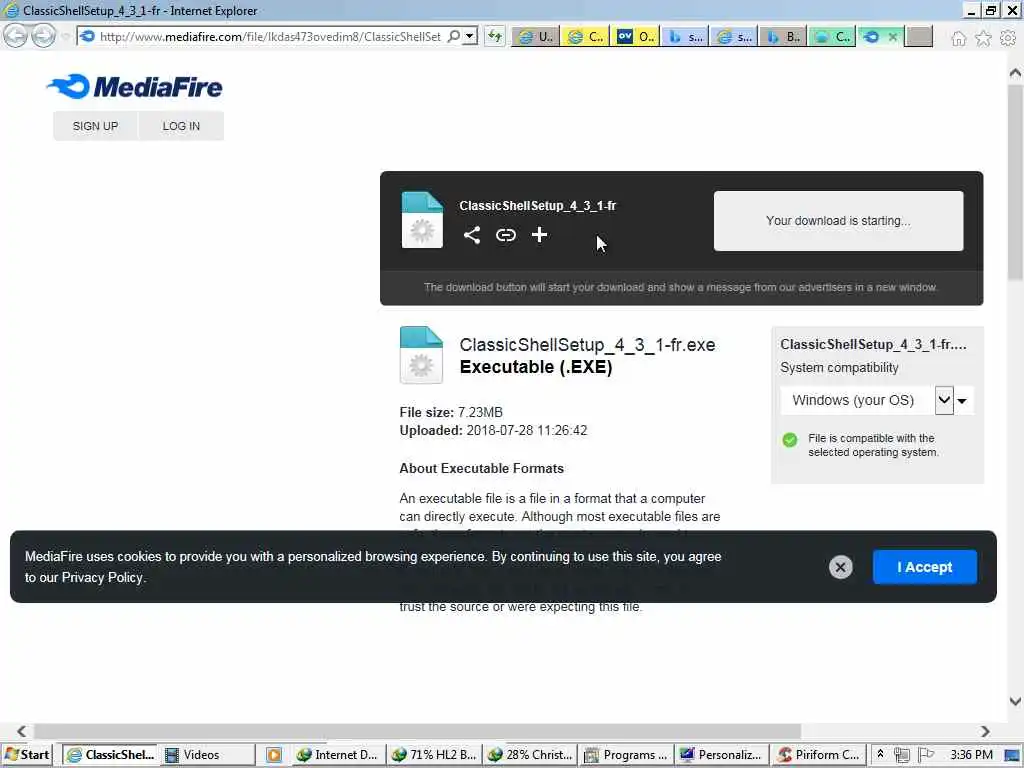The image size is (1024, 768).
Task: Open a new blank tab
Action: pyautogui.click(x=919, y=37)
